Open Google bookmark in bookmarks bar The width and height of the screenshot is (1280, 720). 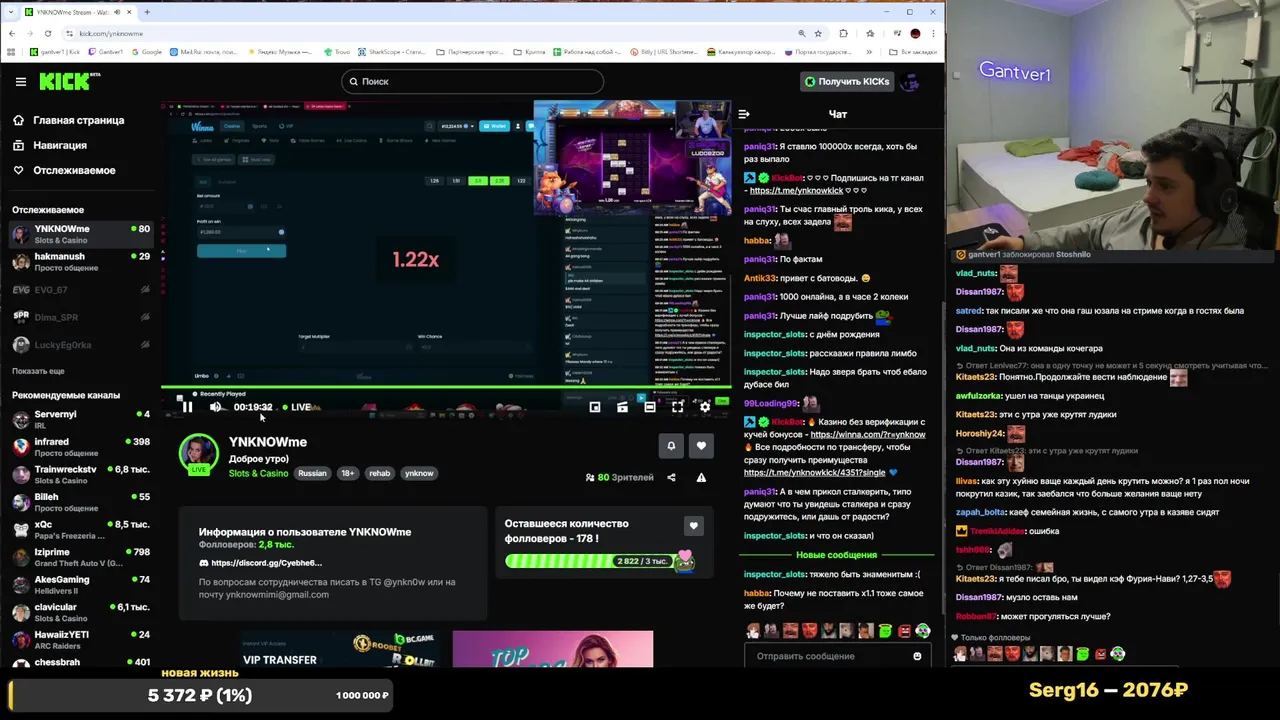[146, 52]
